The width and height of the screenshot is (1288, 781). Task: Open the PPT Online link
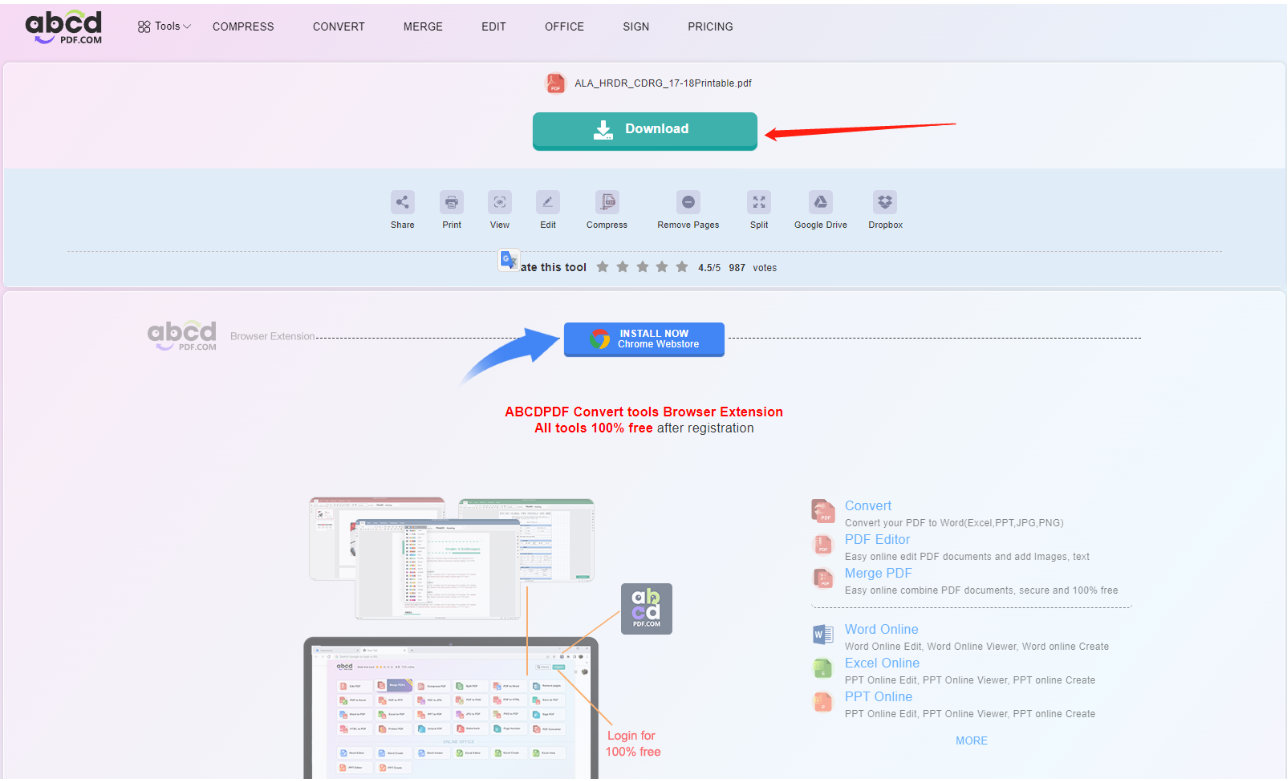[879, 697]
